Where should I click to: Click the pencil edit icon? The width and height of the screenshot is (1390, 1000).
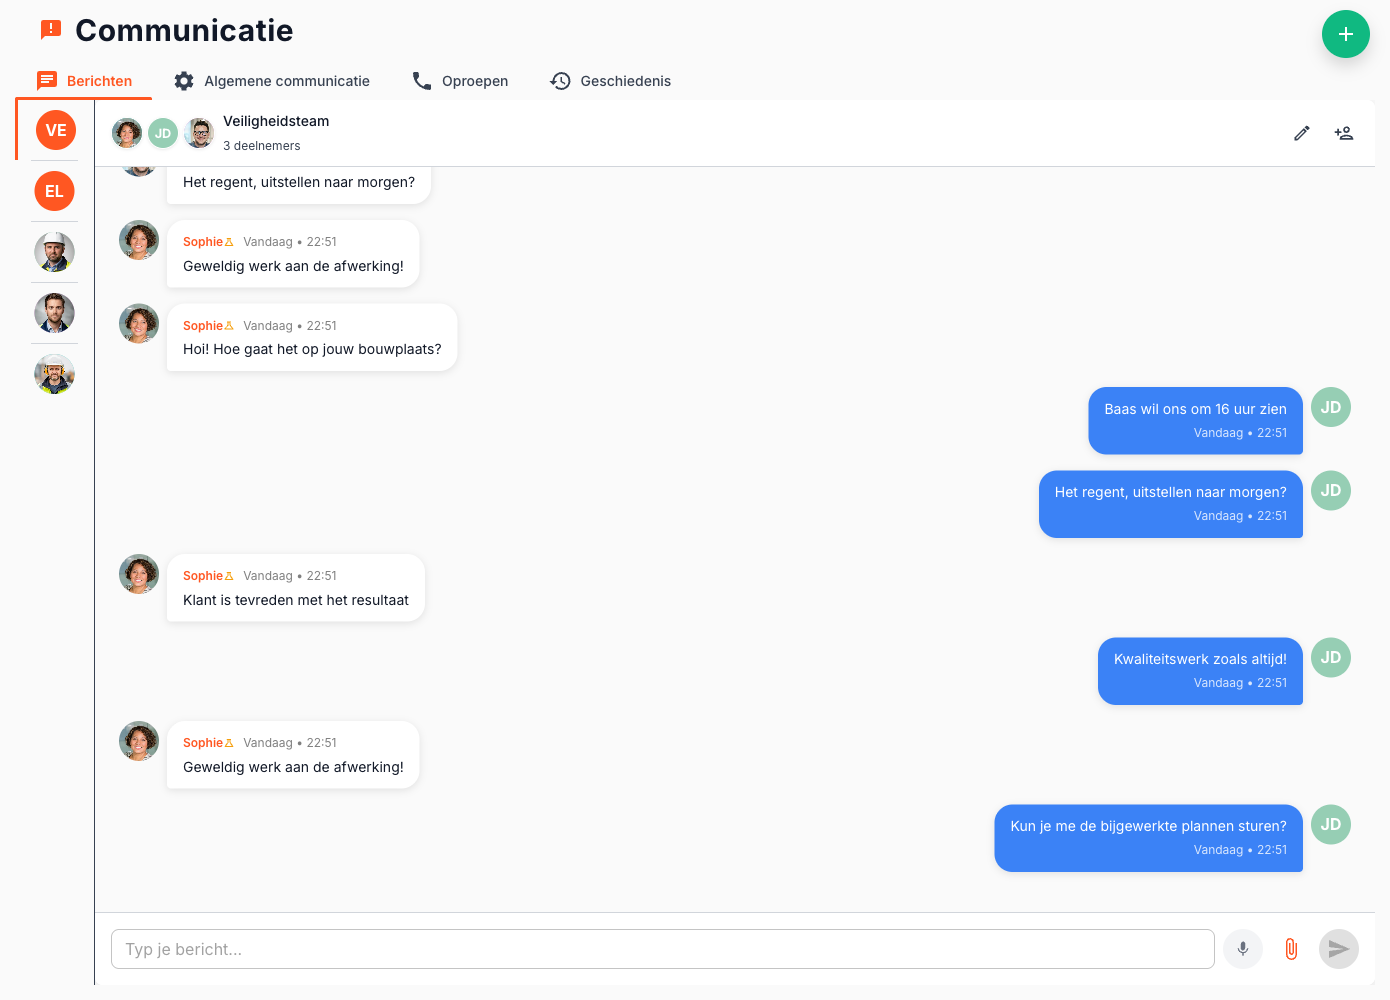1301,133
